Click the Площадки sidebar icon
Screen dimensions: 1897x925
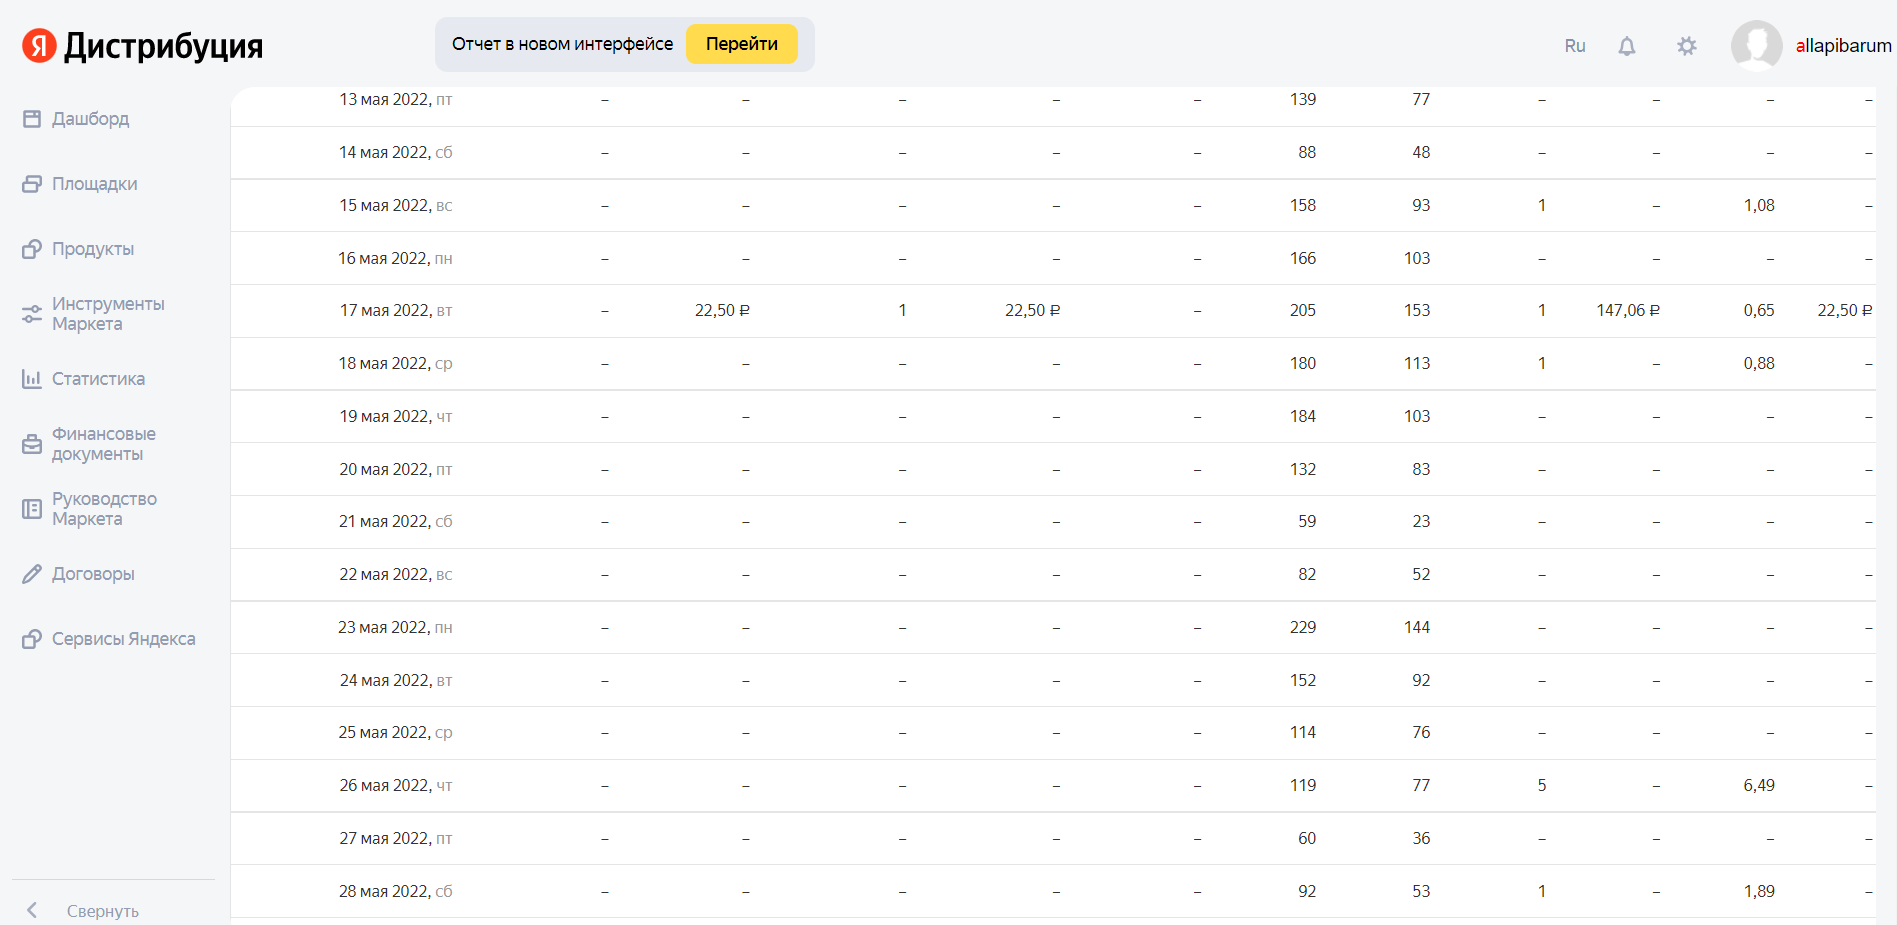(32, 184)
